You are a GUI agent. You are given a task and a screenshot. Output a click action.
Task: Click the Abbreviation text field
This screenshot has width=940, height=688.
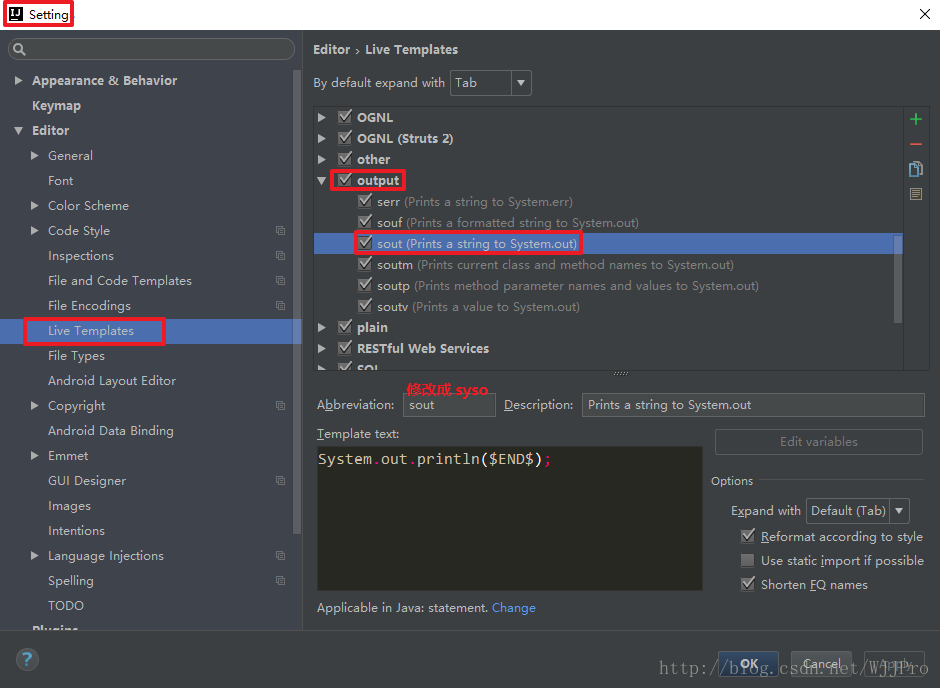(449, 405)
